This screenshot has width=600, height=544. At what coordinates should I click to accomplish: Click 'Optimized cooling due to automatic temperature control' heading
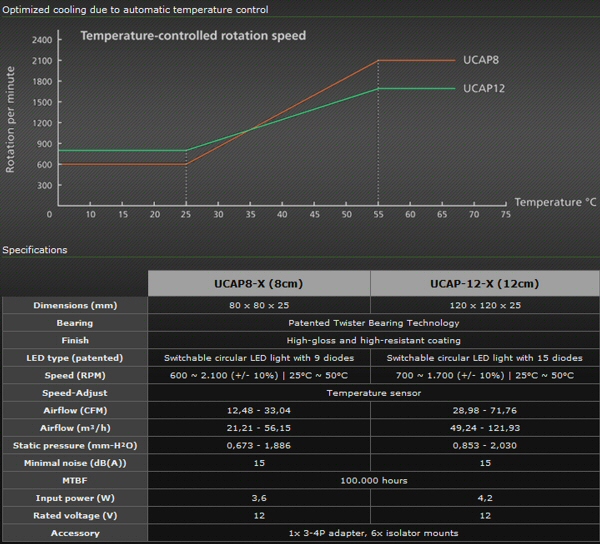[x=135, y=10]
